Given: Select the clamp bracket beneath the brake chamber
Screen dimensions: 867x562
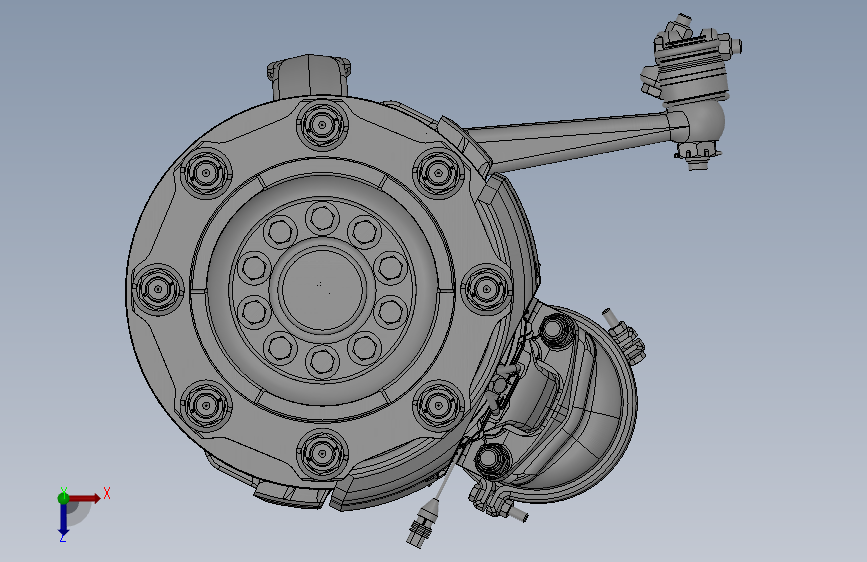Looking at the screenshot, I should coord(491,499).
